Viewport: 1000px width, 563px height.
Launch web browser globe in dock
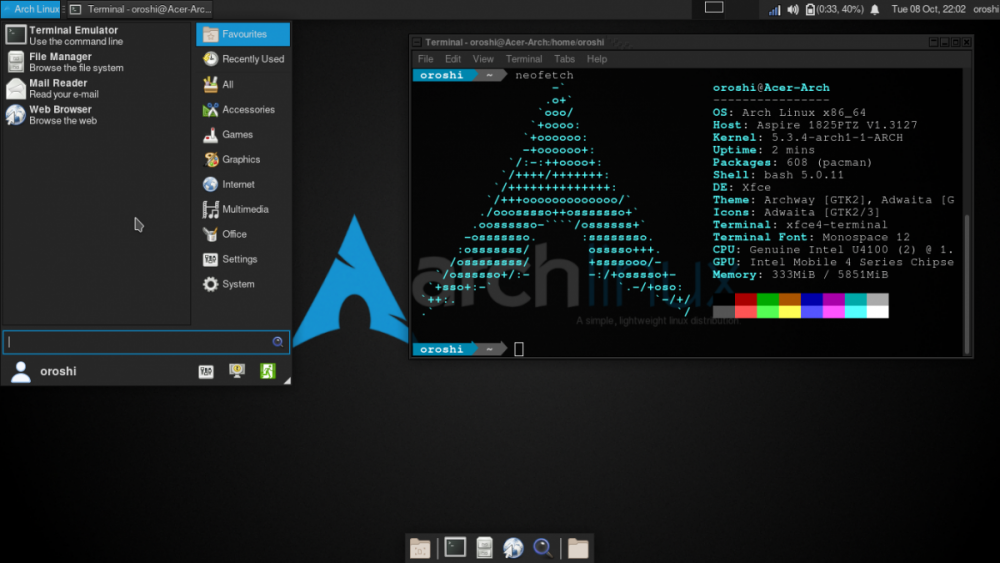[513, 548]
